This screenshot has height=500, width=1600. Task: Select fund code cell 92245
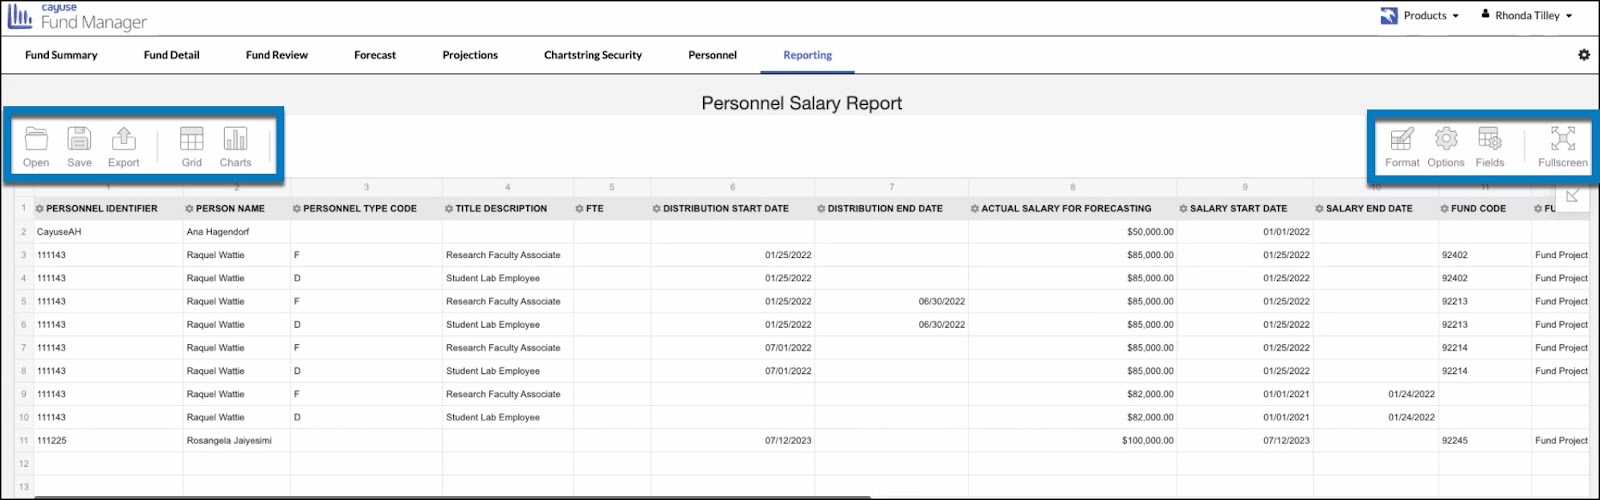coord(1485,440)
